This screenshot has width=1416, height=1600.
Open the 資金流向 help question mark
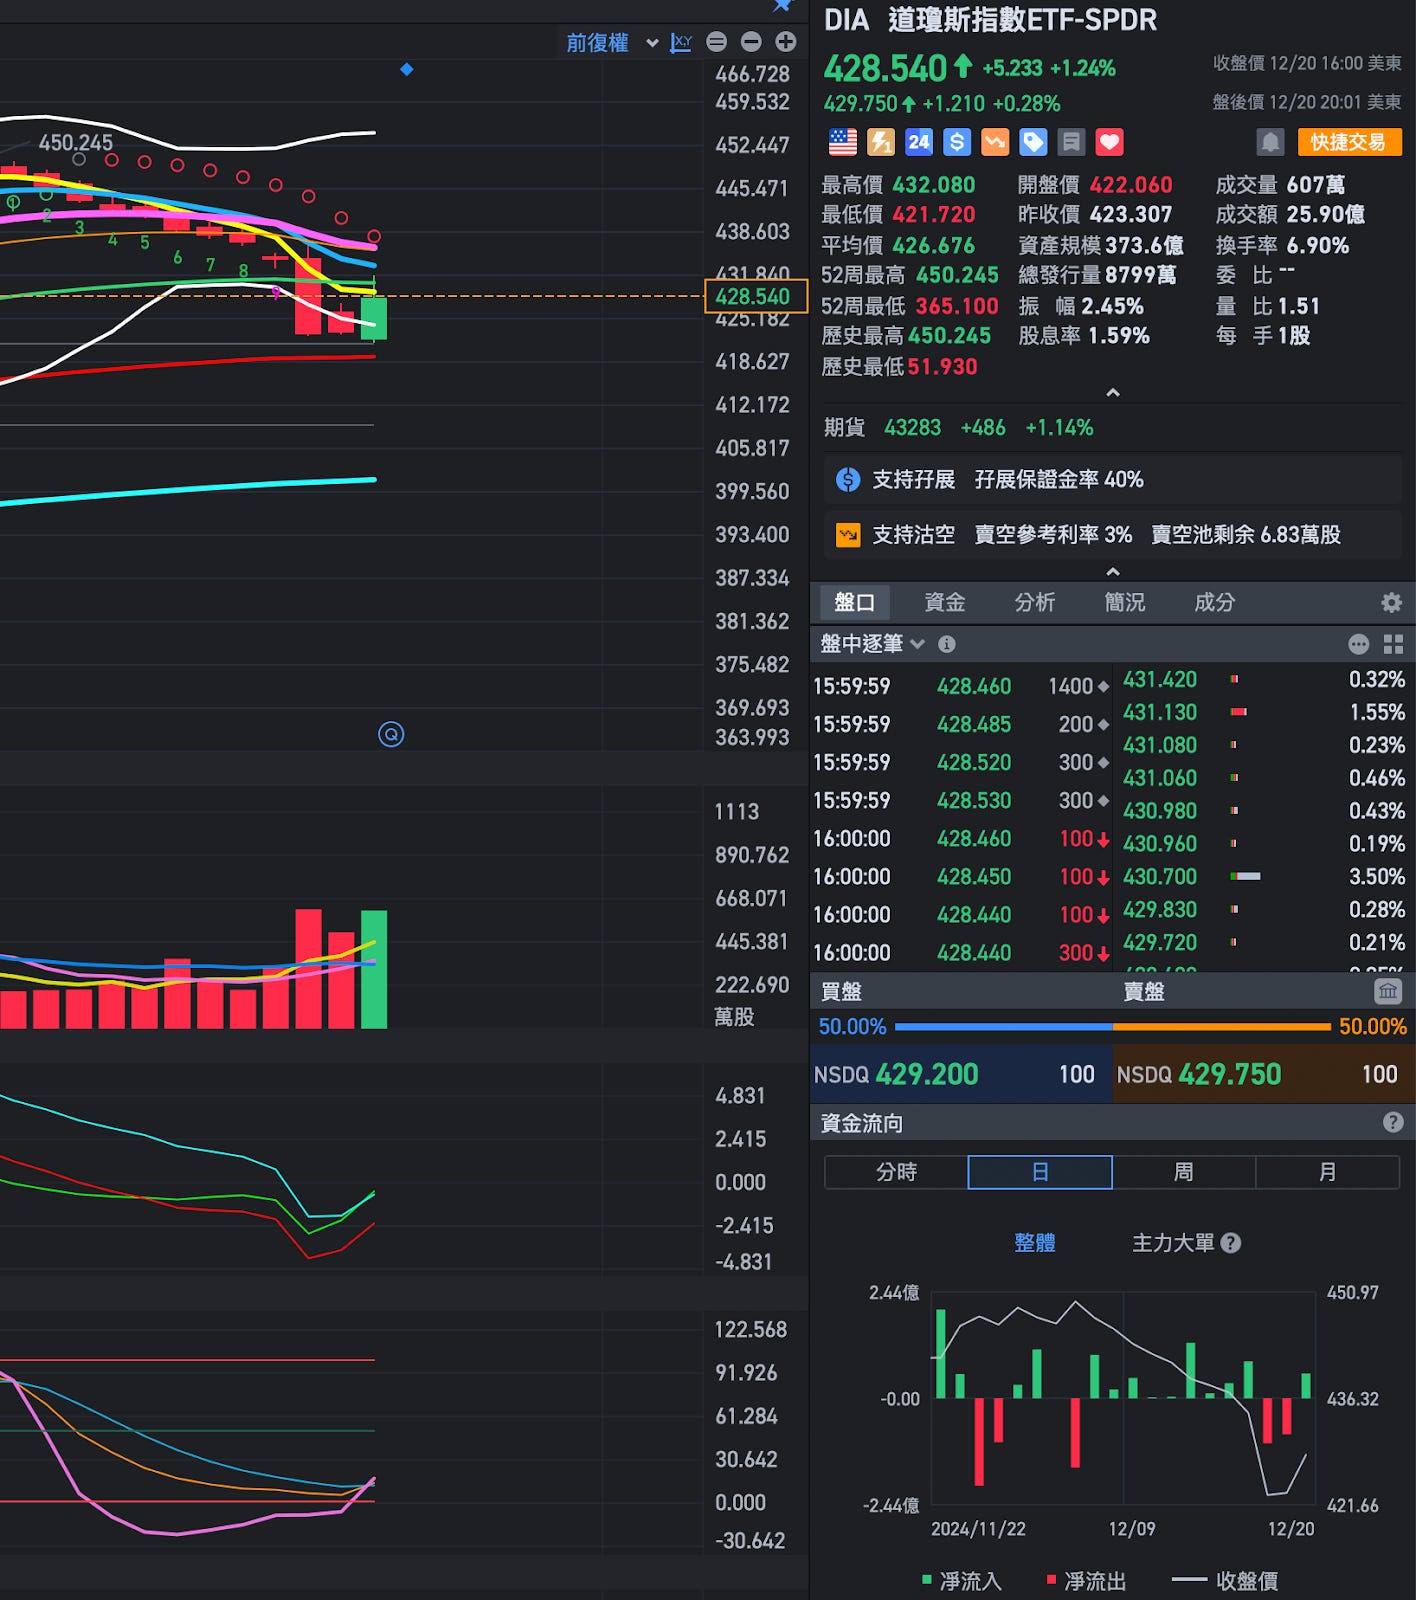(1393, 1123)
